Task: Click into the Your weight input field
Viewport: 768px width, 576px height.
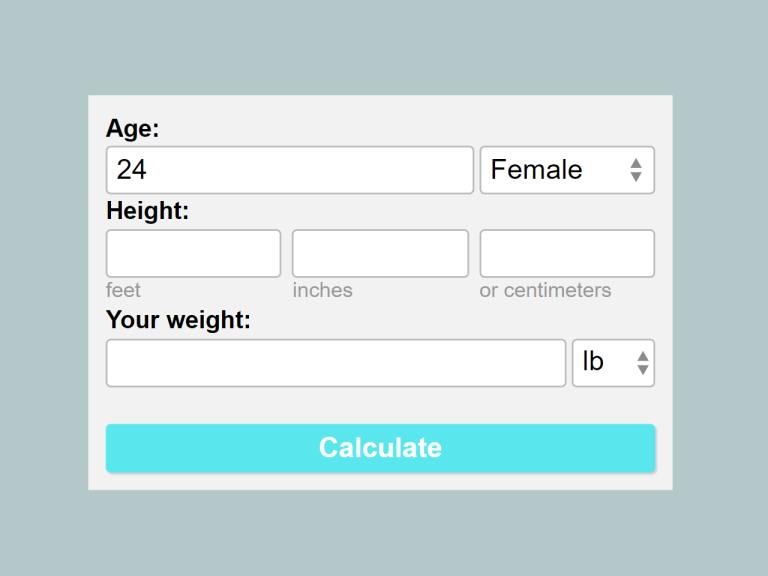Action: click(x=336, y=363)
